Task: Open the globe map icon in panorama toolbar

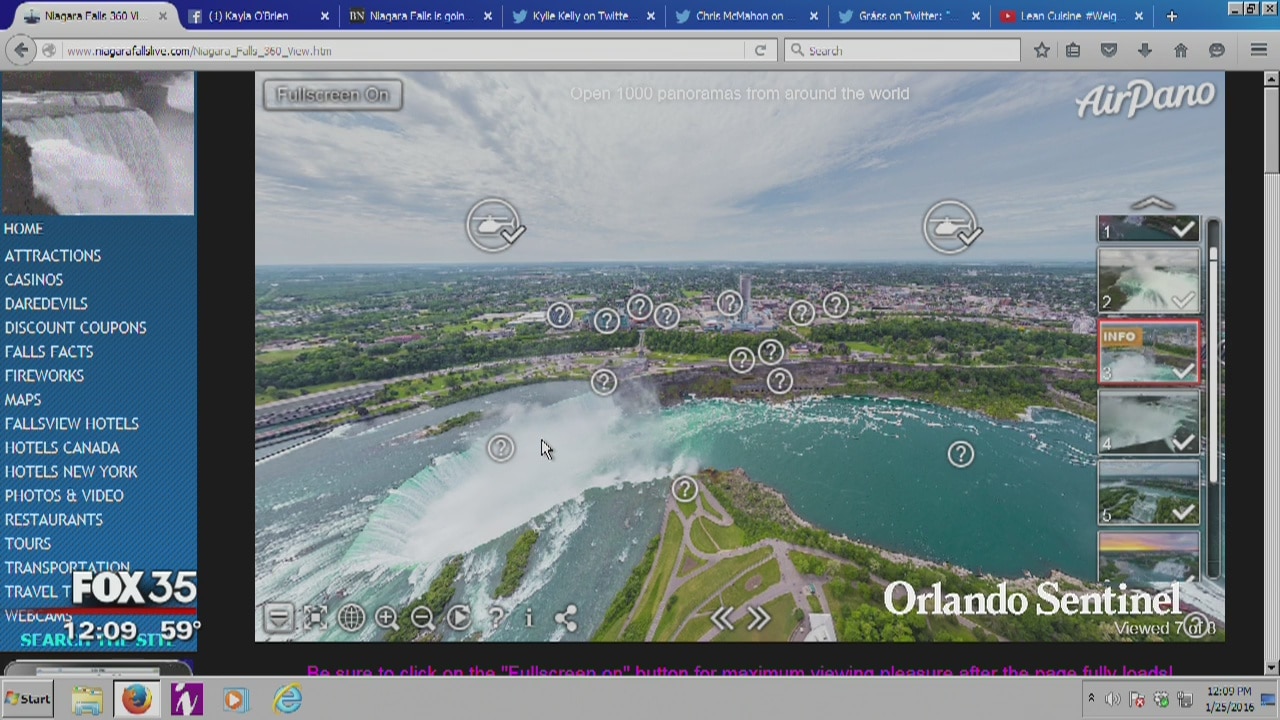Action: [351, 618]
